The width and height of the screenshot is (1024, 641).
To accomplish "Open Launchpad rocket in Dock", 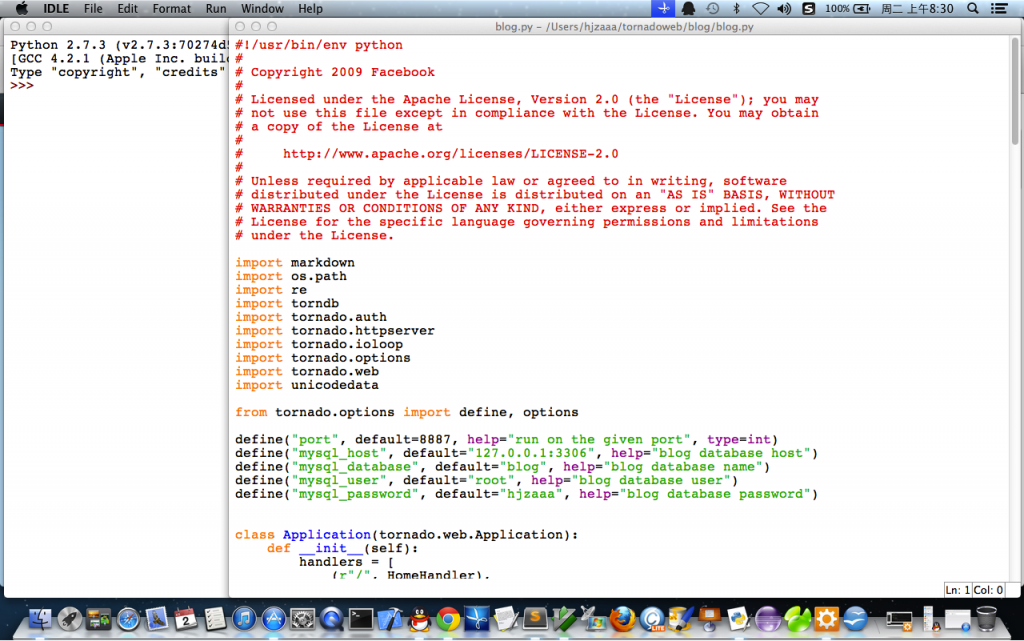I will pos(70,619).
